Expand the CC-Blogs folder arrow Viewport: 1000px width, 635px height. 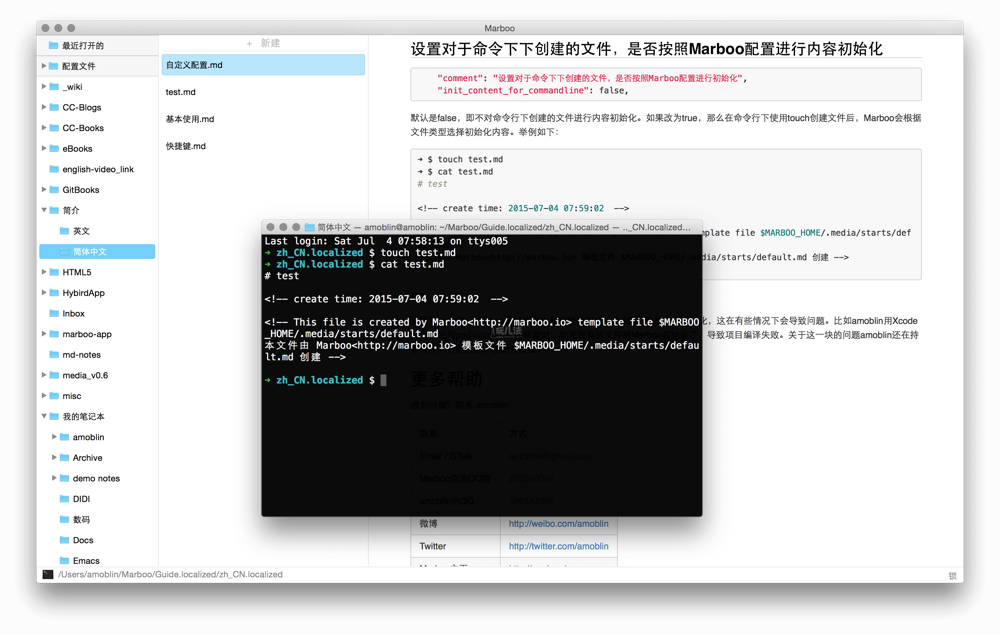44,107
